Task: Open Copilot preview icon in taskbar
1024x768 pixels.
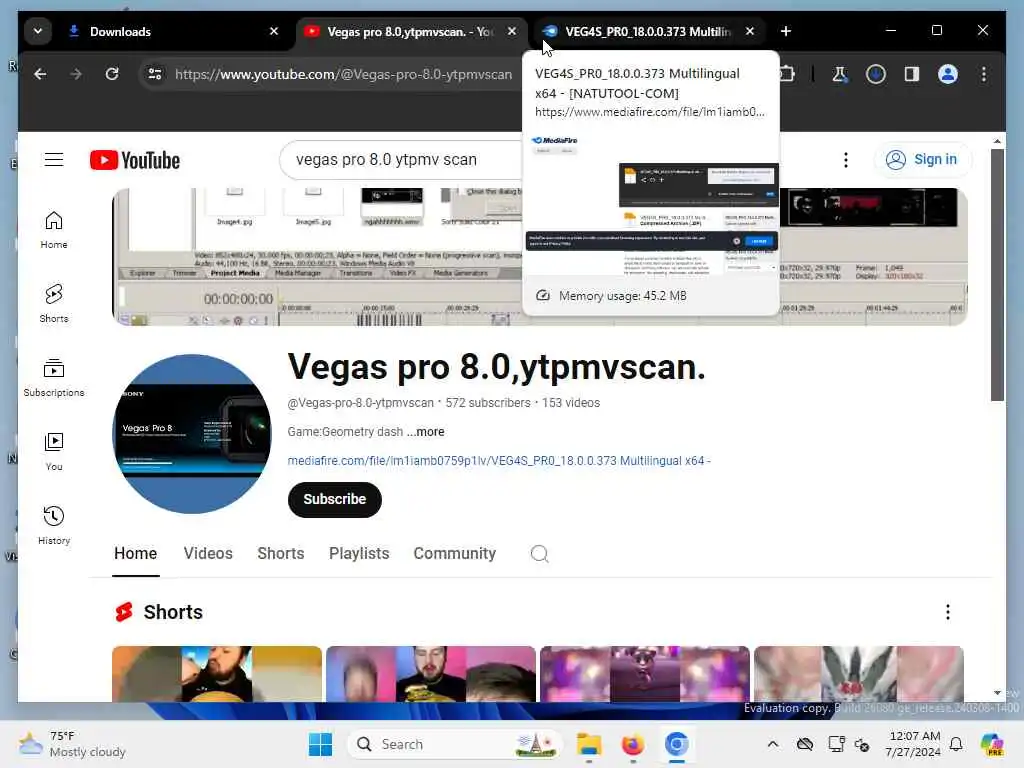Action: click(992, 744)
